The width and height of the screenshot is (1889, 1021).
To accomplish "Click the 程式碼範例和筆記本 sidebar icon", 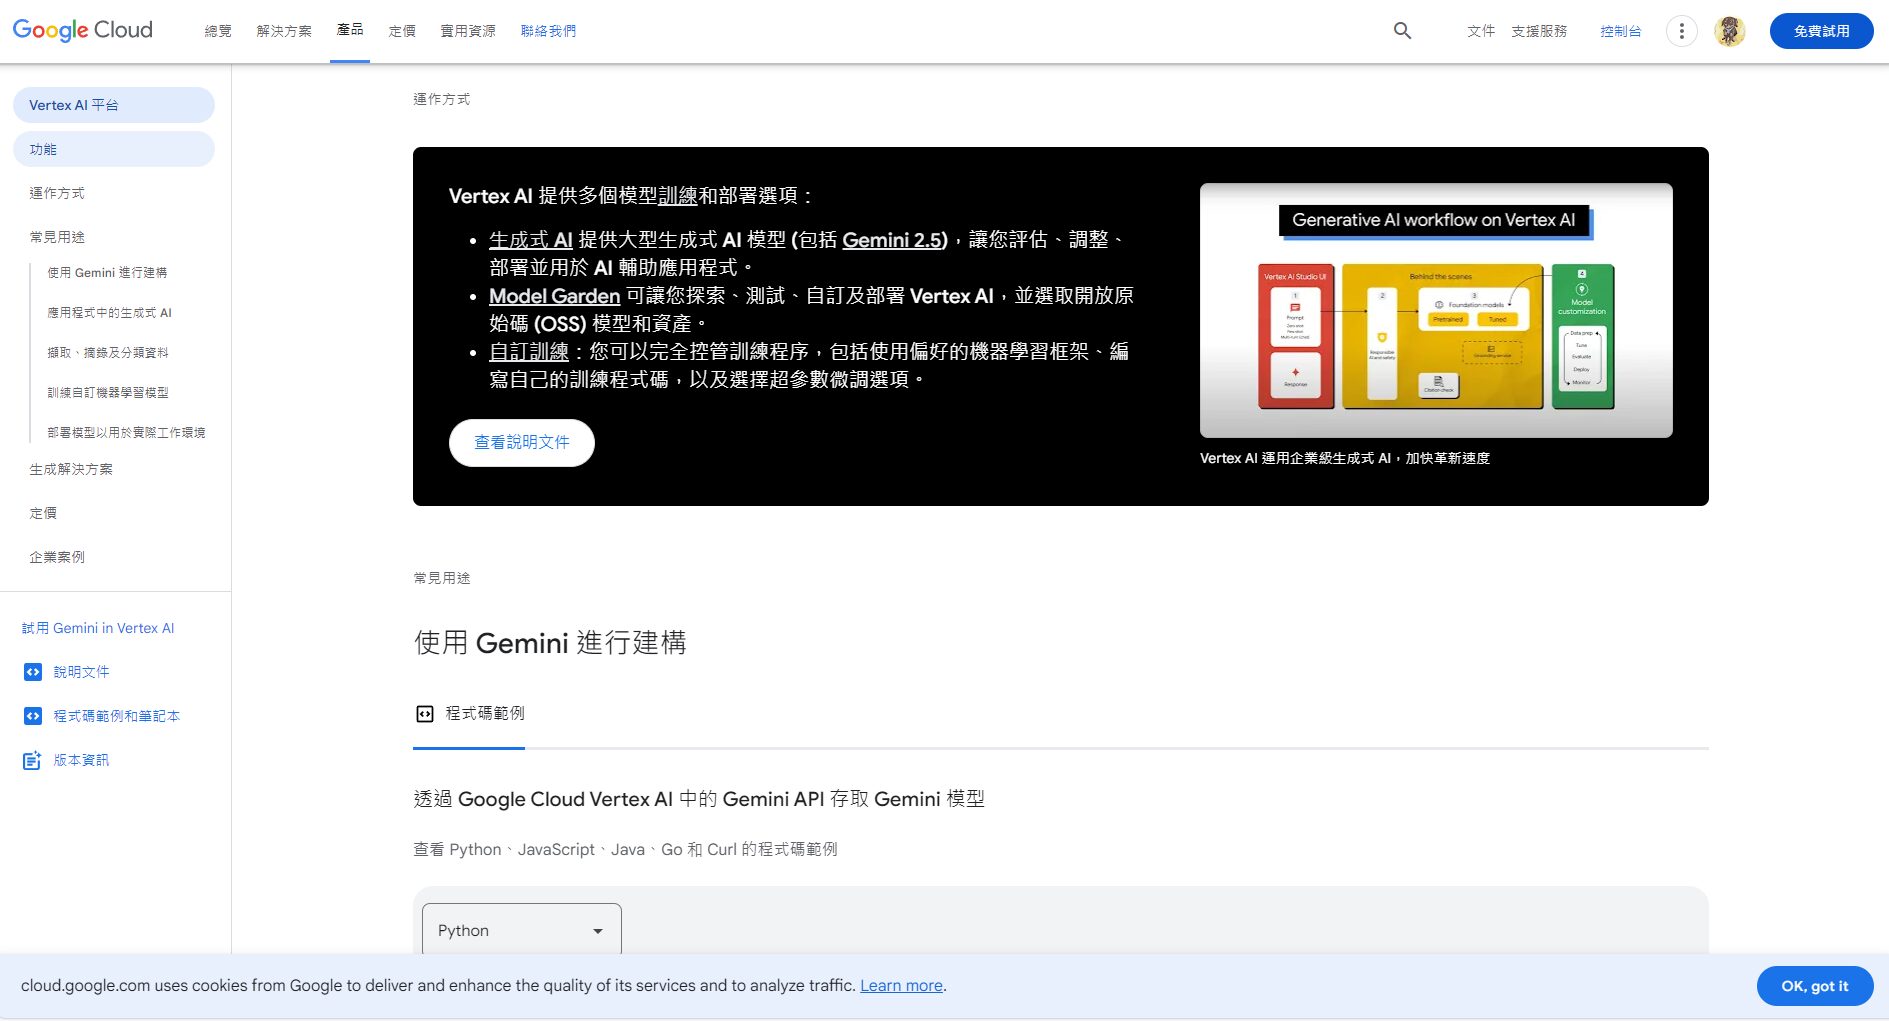I will click(x=33, y=716).
